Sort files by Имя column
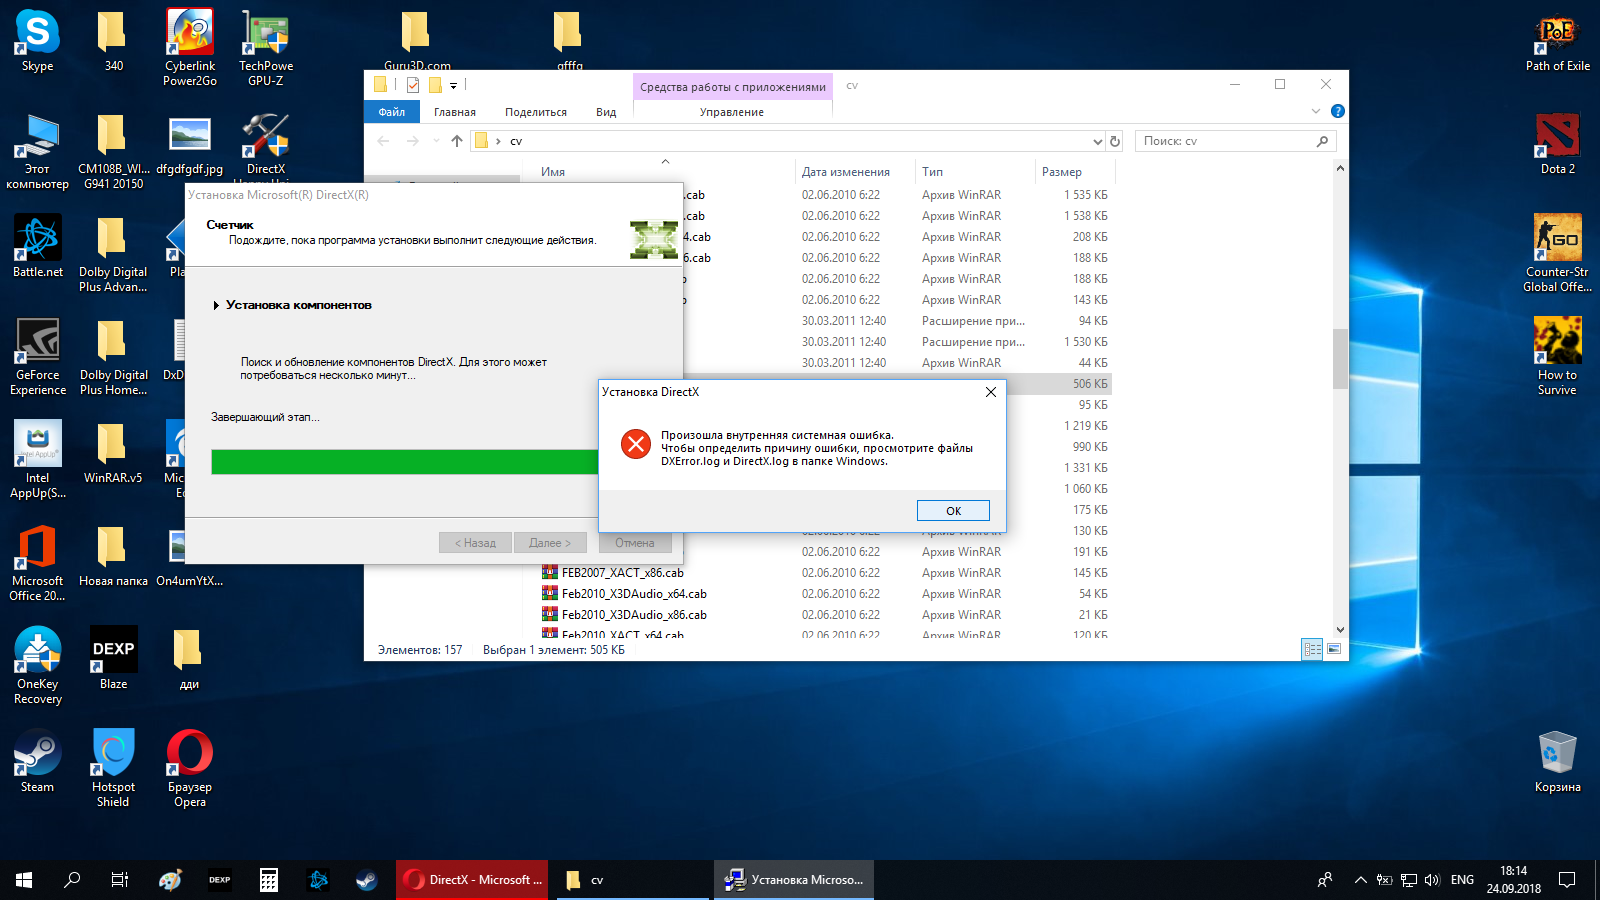The height and width of the screenshot is (900, 1600). point(553,172)
